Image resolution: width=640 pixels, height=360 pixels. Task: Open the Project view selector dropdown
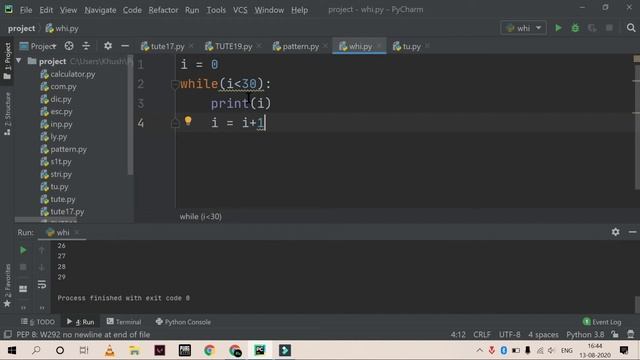click(x=38, y=46)
